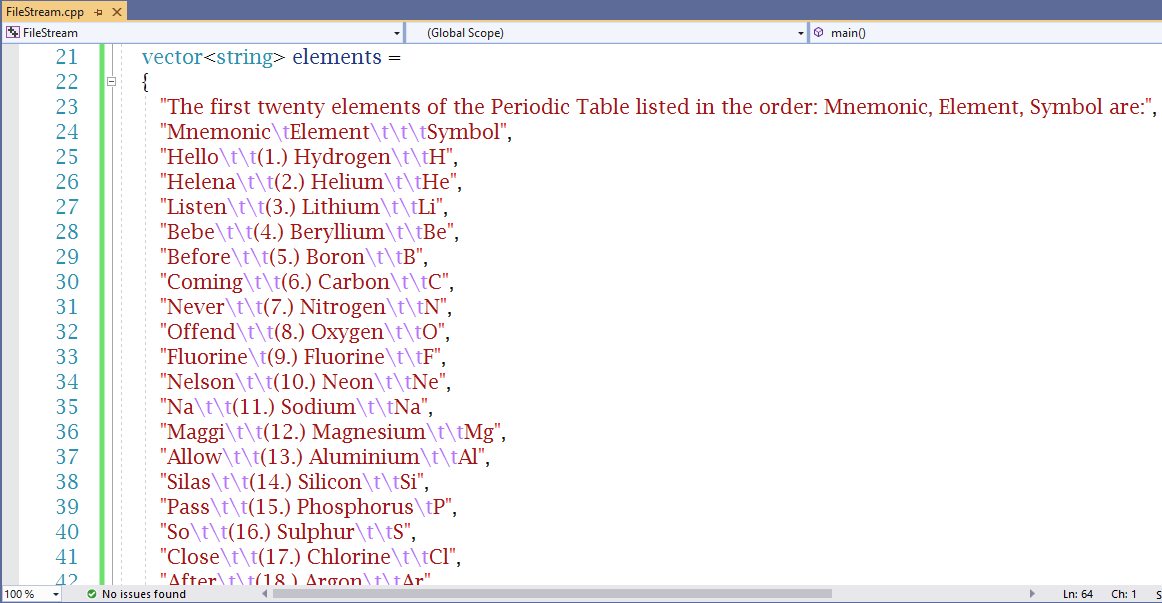
Task: Click the FileStream project icon in navigation bar
Action: pos(13,33)
